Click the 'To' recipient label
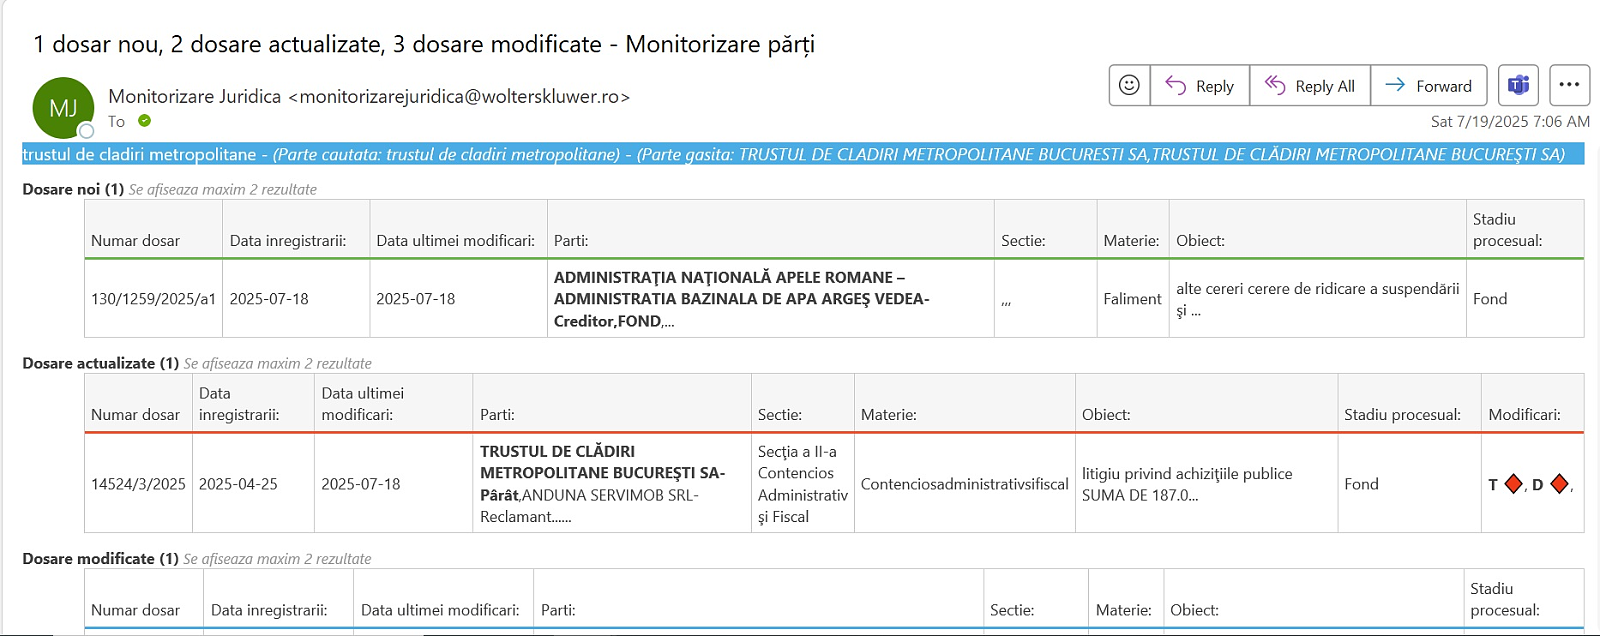Image resolution: width=1600 pixels, height=636 pixels. (117, 121)
